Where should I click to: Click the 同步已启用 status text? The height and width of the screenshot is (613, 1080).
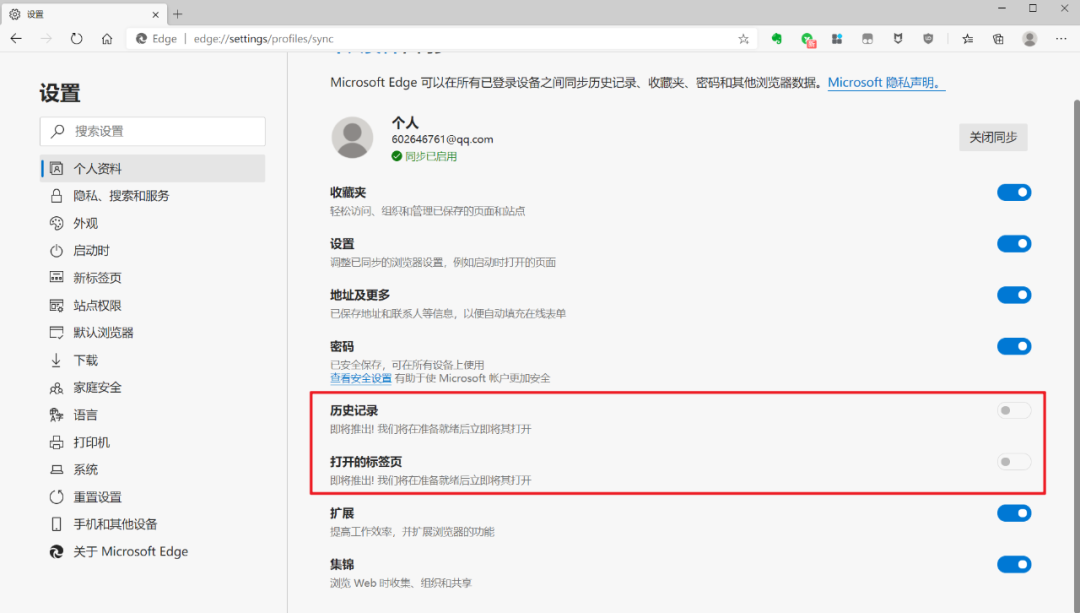click(x=431, y=156)
